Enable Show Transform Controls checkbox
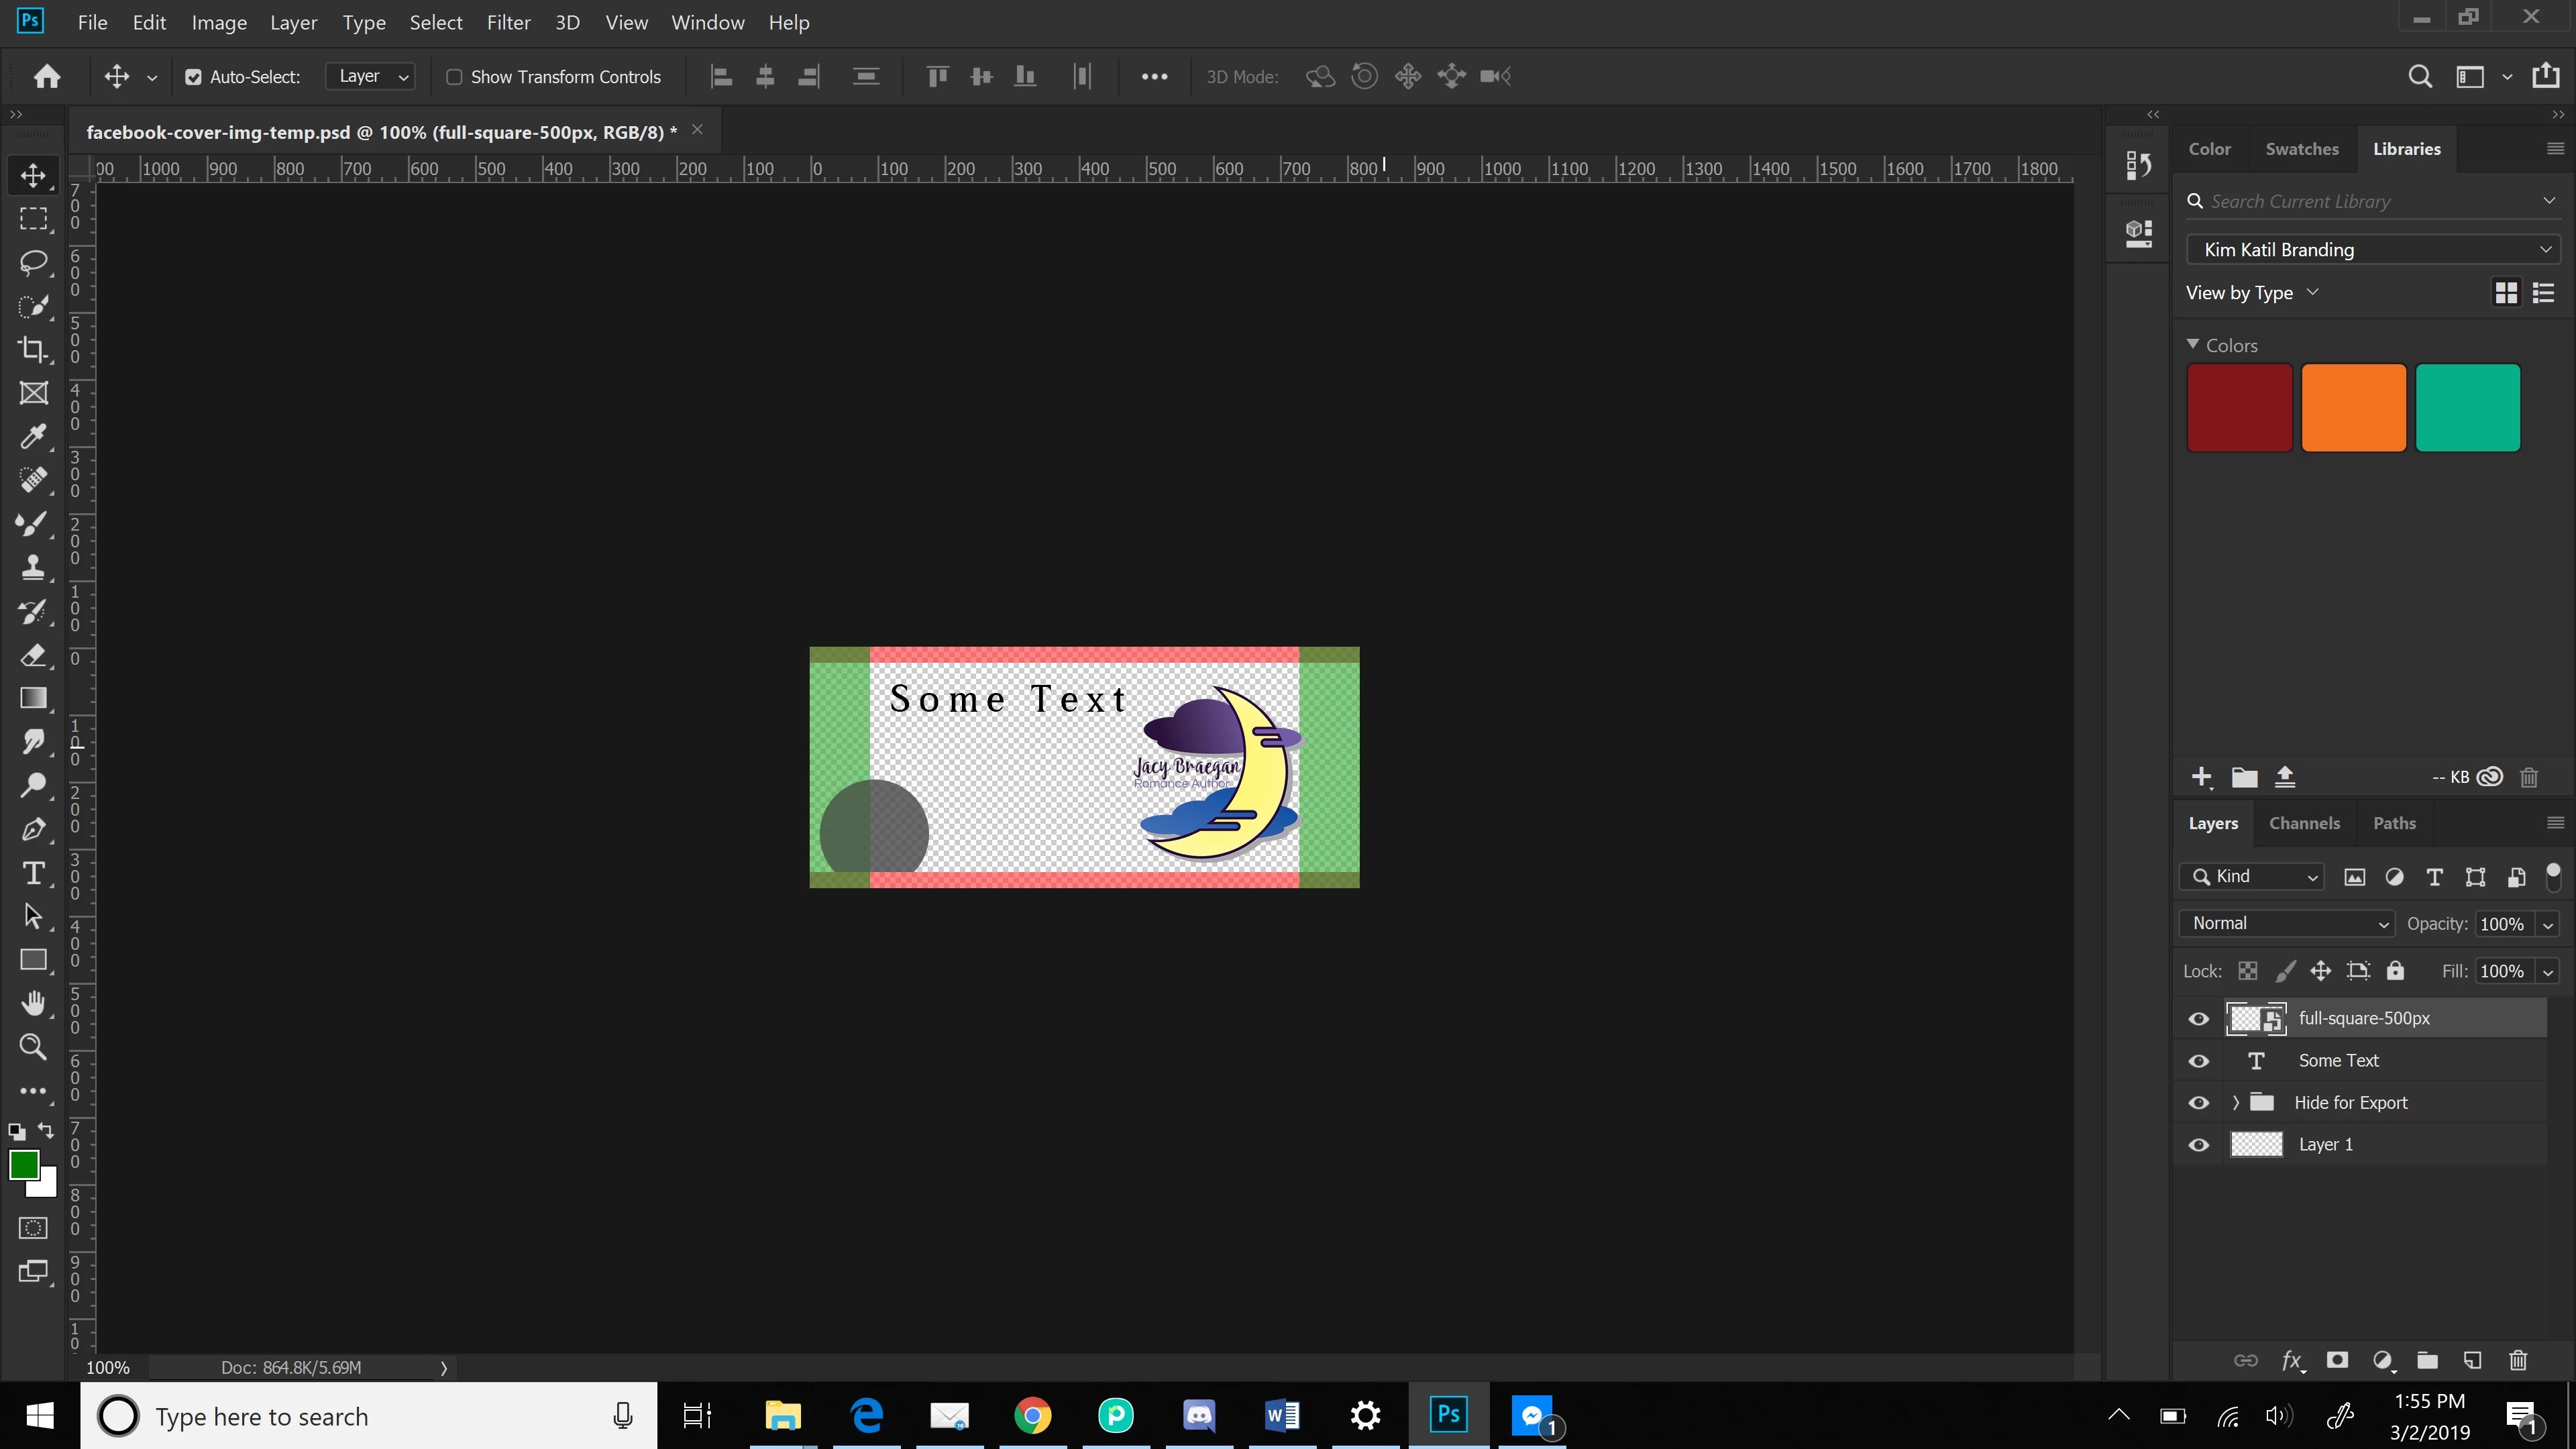2576x1449 pixels. pos(454,77)
